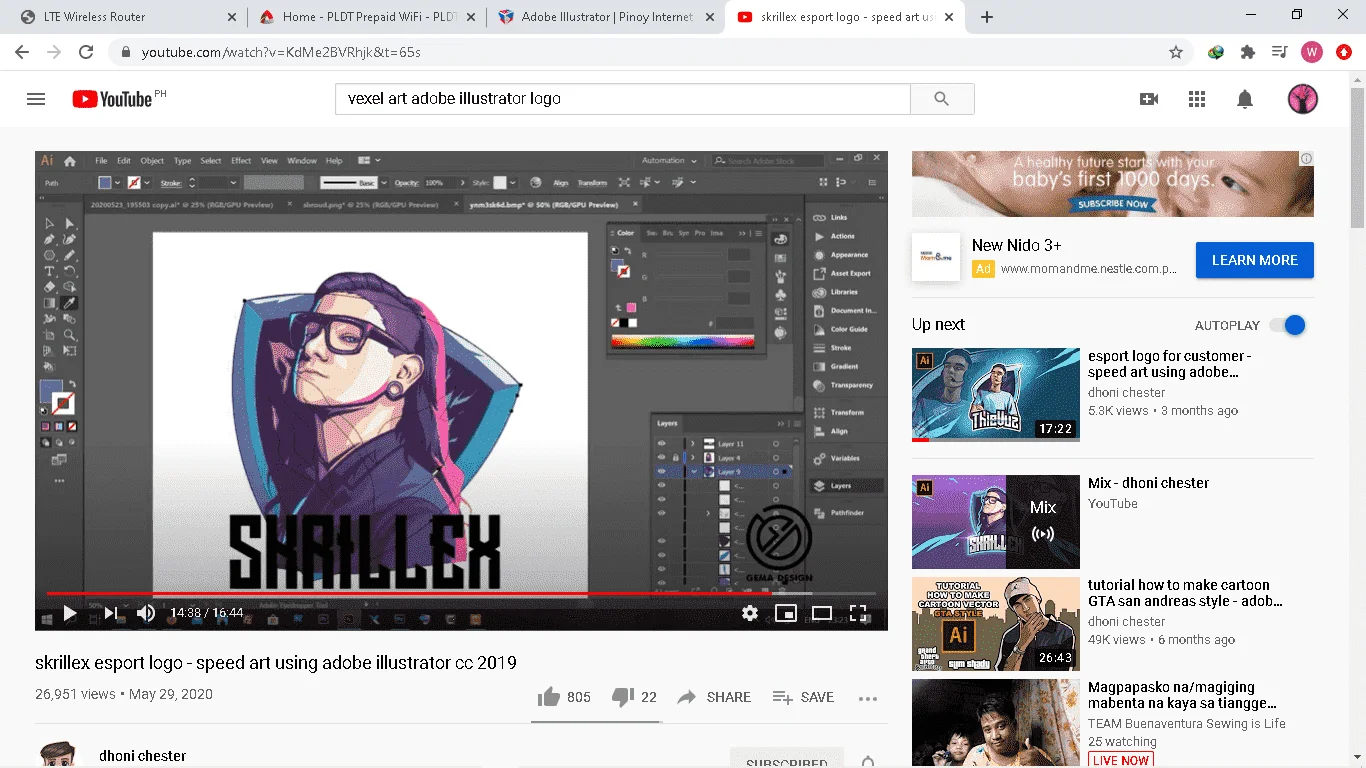Skip to the next video in player
The height and width of the screenshot is (768, 1366).
click(x=111, y=613)
